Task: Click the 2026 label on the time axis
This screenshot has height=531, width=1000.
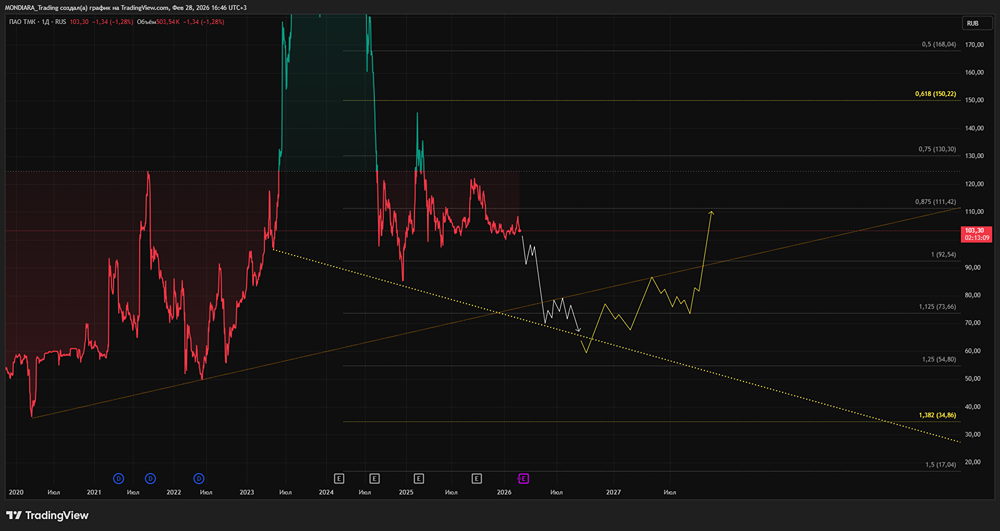Action: (x=504, y=492)
